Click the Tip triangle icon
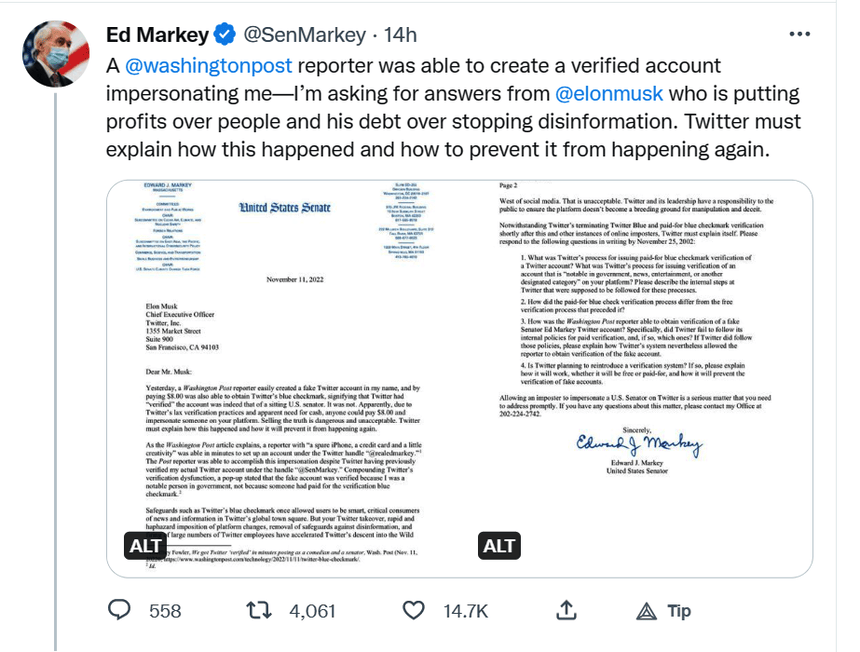860x652 pixels. pos(647,611)
